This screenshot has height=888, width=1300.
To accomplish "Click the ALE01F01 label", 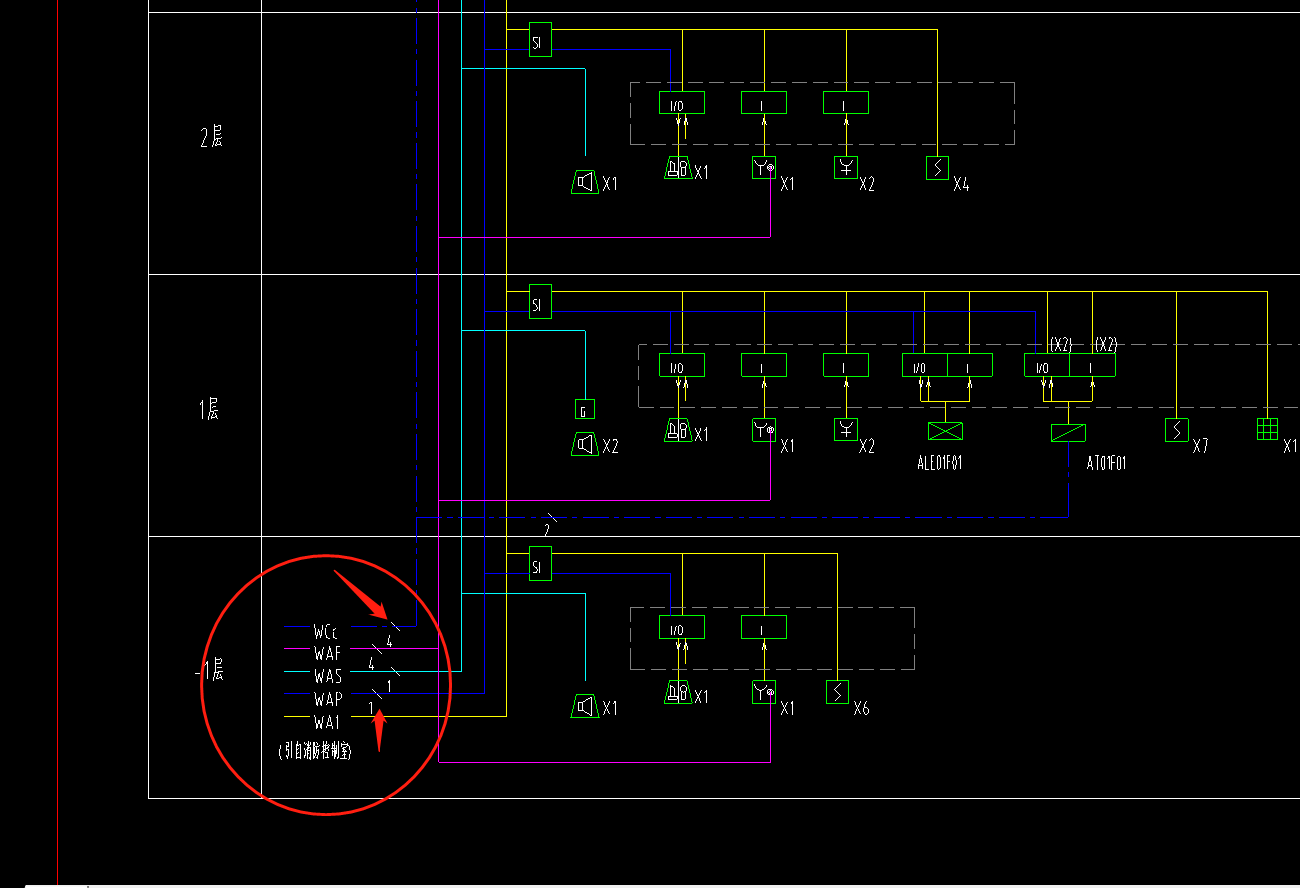I will click(x=940, y=464).
